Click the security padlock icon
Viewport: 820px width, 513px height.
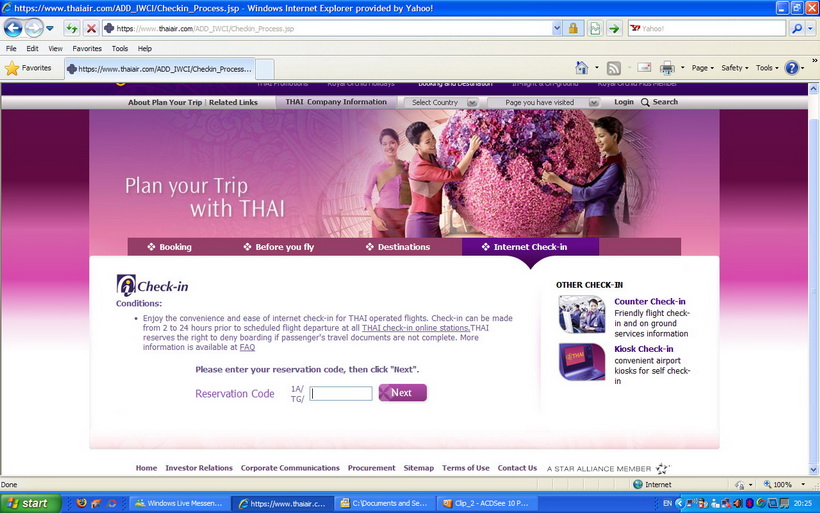click(x=573, y=28)
